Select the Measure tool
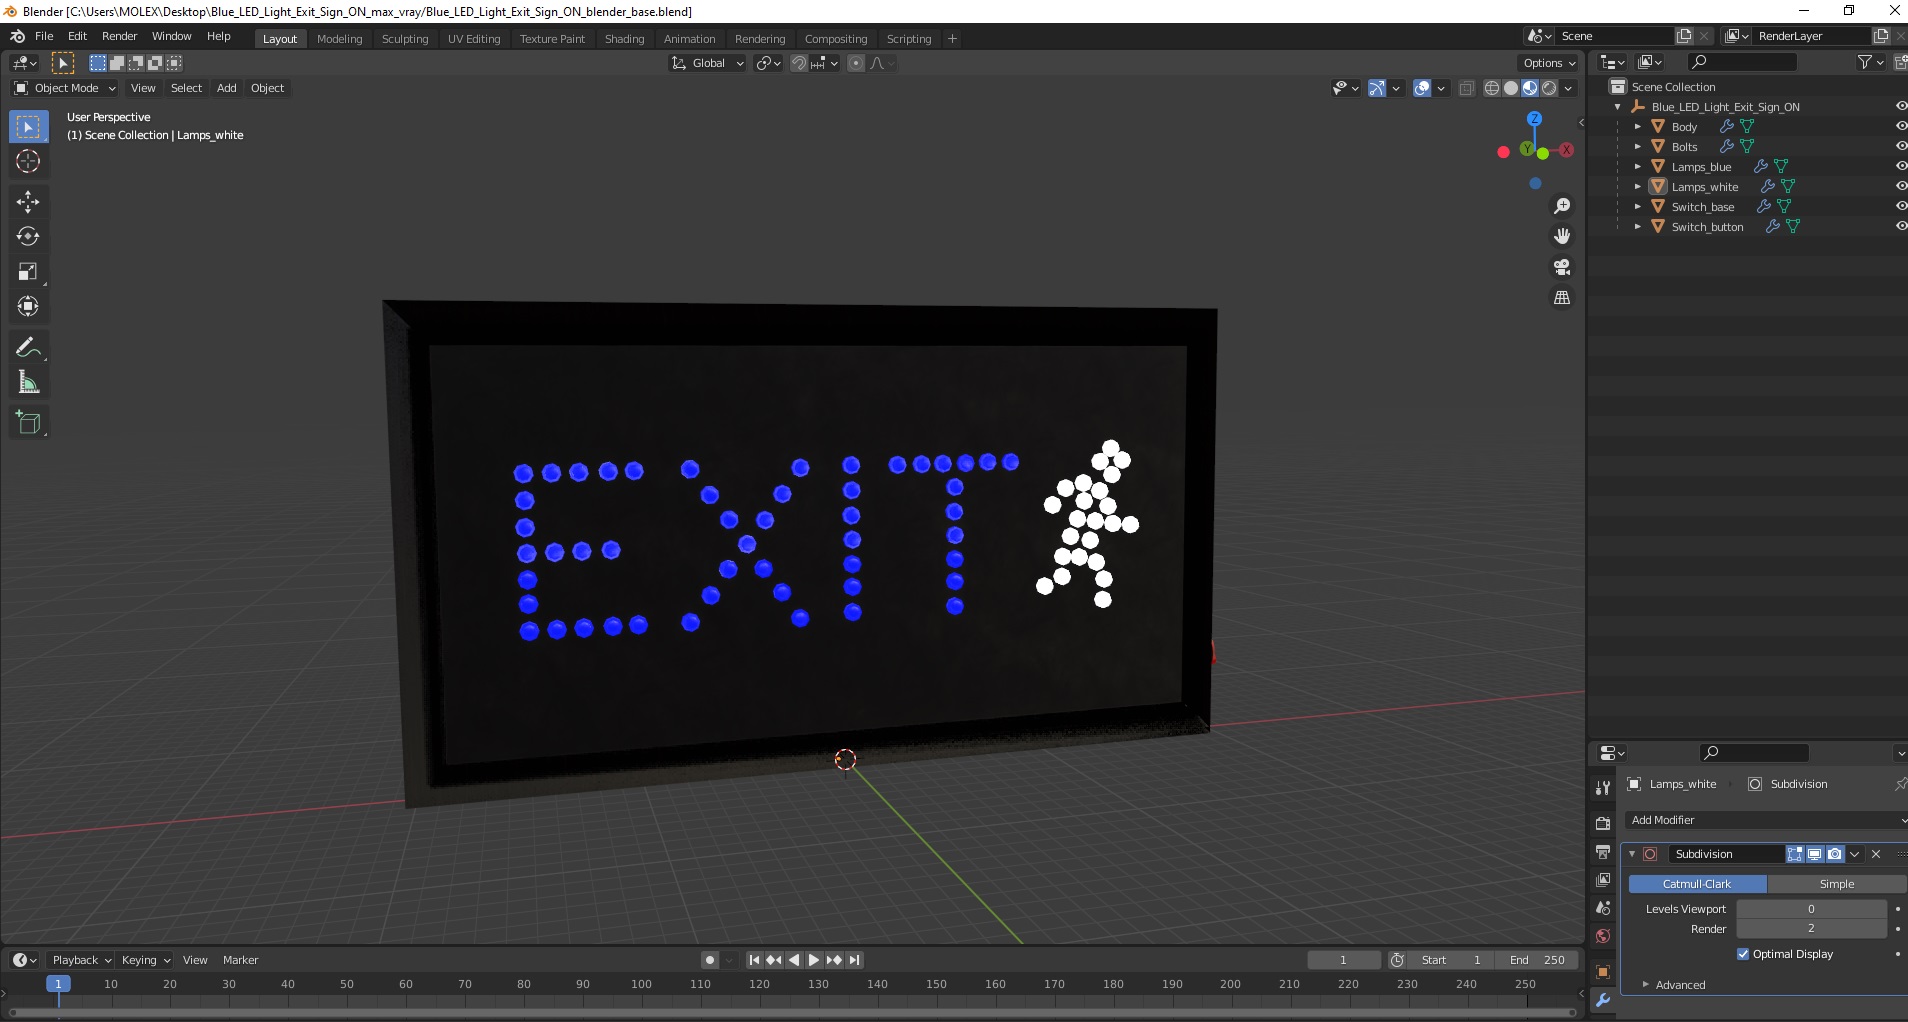 point(28,382)
